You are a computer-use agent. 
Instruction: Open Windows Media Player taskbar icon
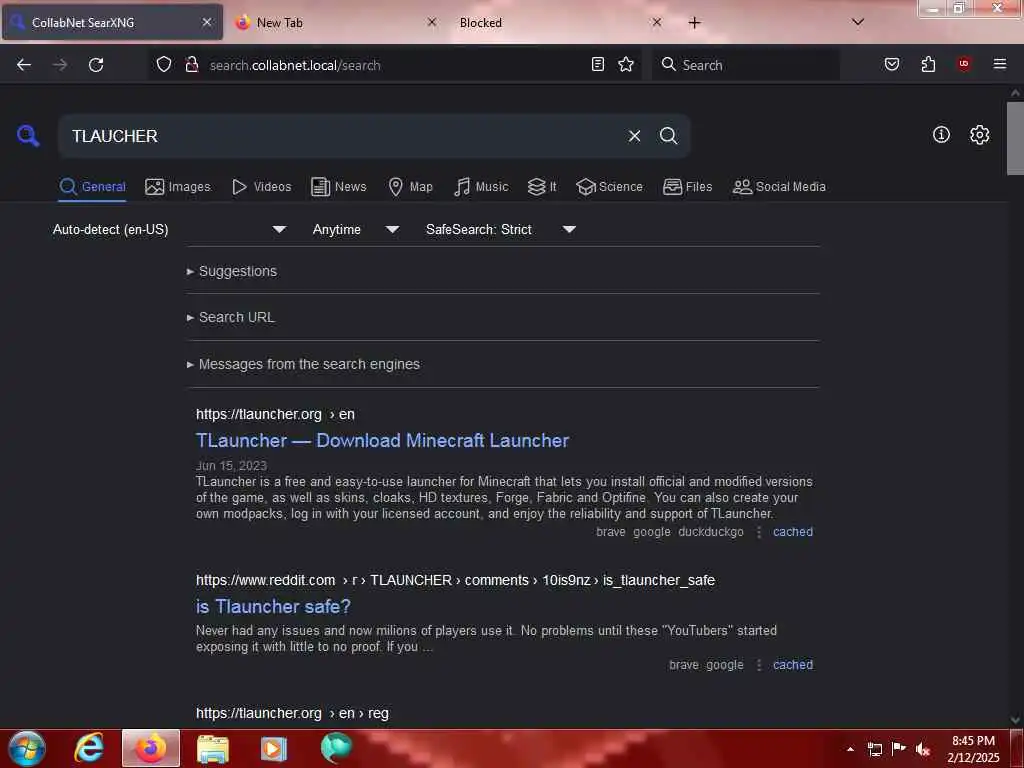pyautogui.click(x=274, y=749)
